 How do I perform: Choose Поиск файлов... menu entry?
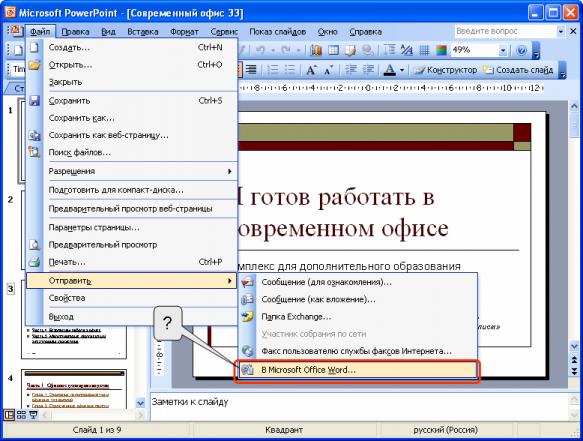click(132, 152)
